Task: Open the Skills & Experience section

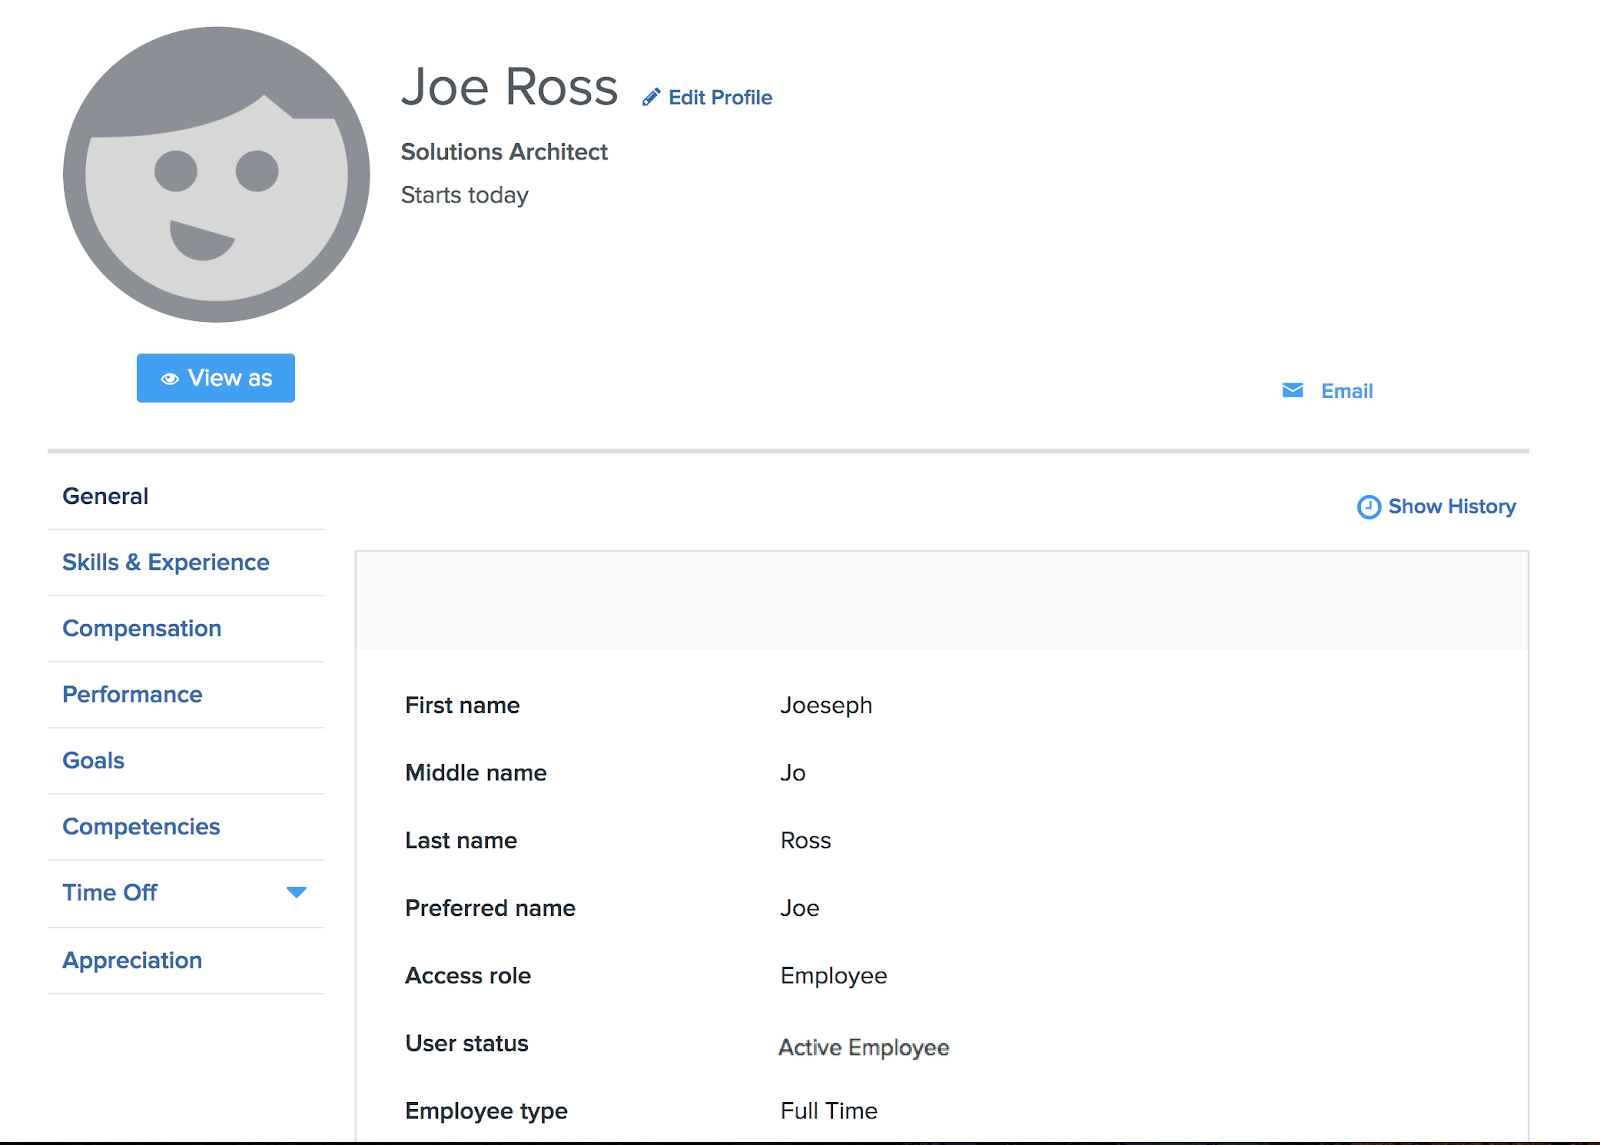Action: tap(166, 562)
